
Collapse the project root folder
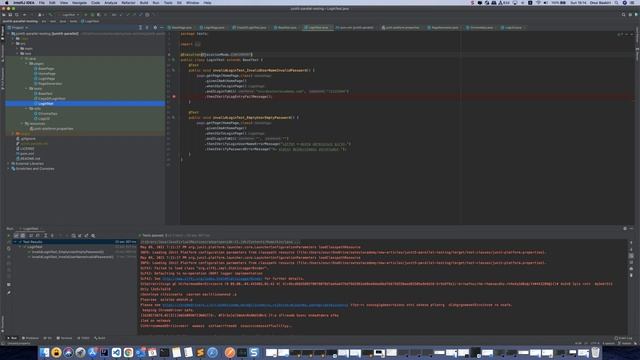pyautogui.click(x=9, y=33)
